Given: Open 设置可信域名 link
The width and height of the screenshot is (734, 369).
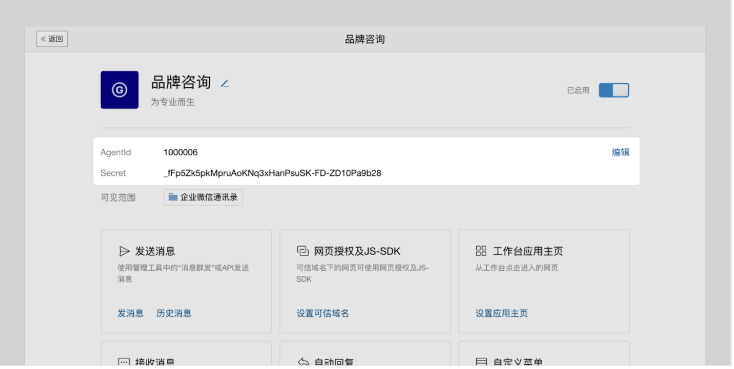Looking at the screenshot, I should pos(323,313).
